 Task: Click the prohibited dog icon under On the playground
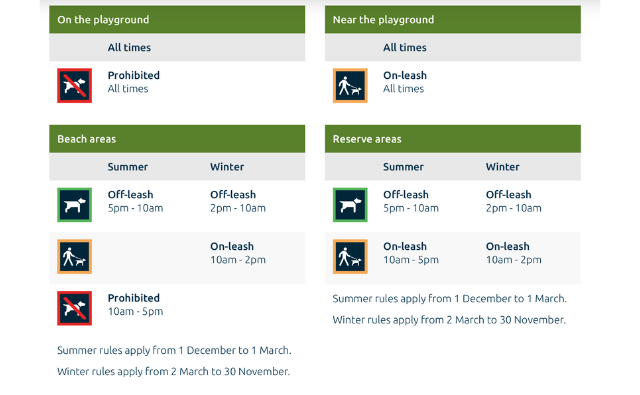tap(74, 85)
